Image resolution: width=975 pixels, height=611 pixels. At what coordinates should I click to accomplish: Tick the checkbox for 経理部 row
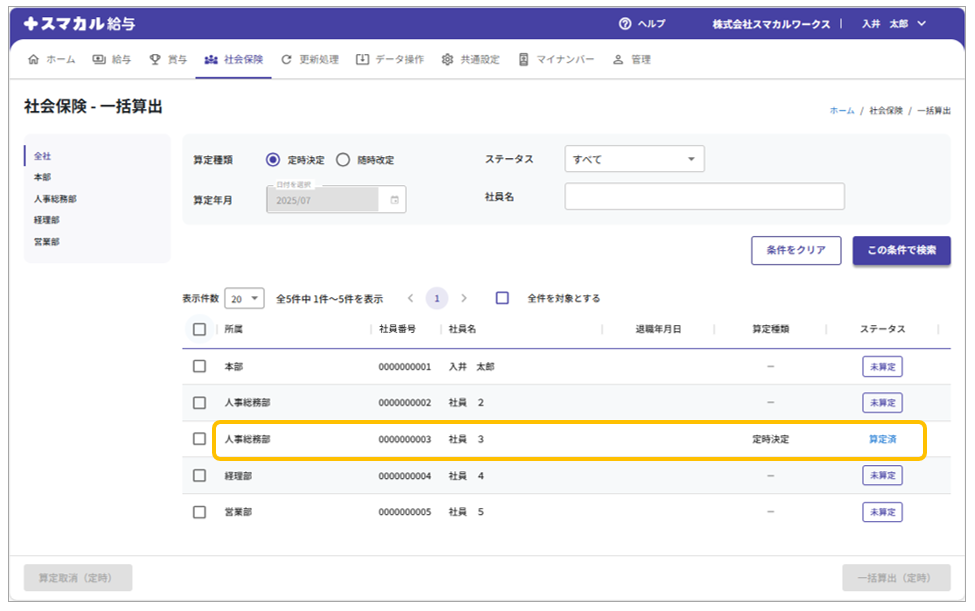[x=200, y=475]
